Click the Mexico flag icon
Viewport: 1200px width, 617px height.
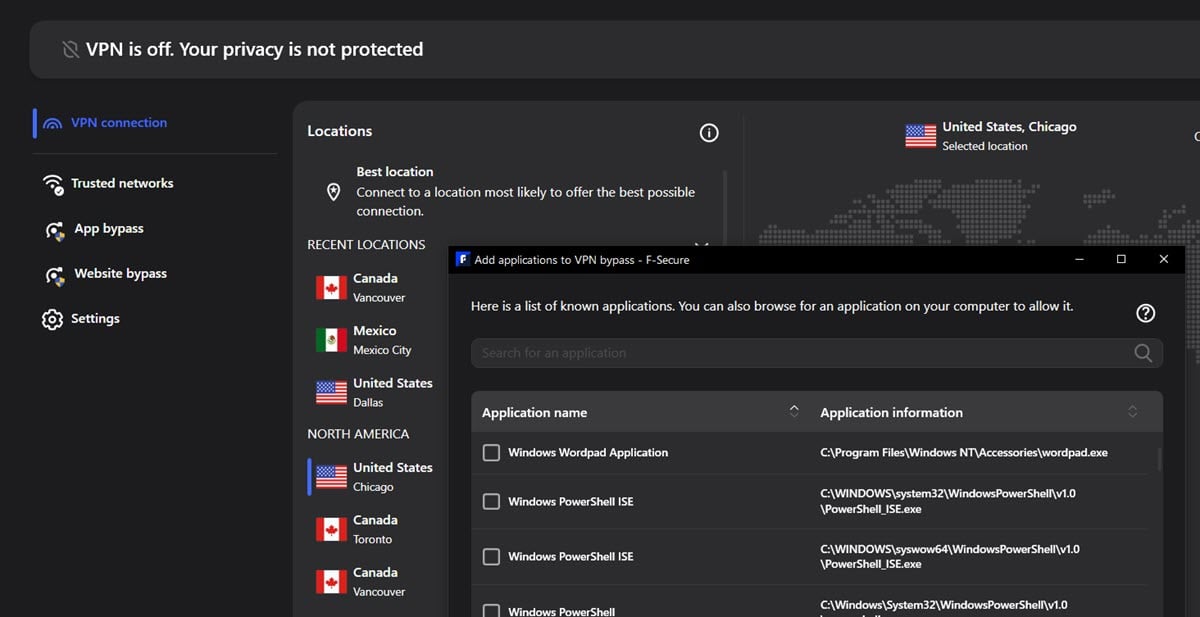(x=331, y=340)
